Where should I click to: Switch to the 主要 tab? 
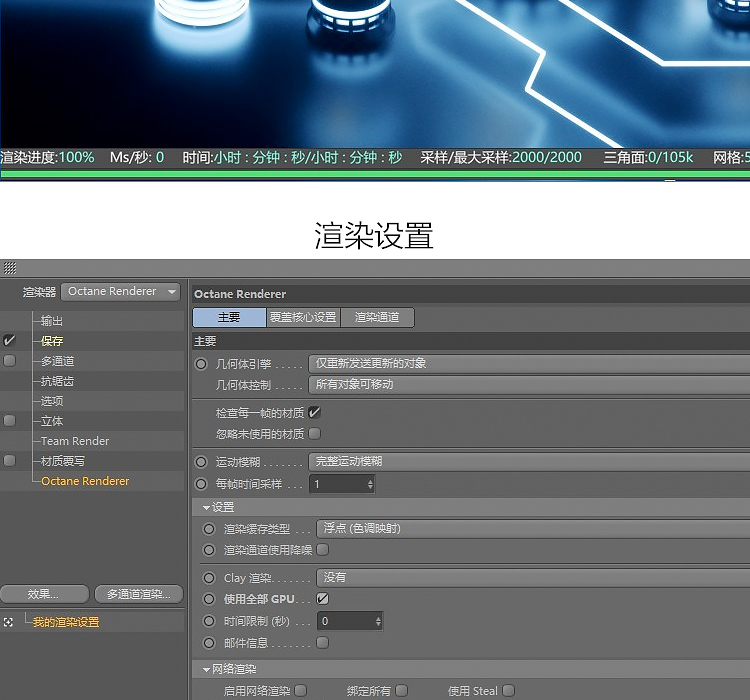tap(229, 318)
